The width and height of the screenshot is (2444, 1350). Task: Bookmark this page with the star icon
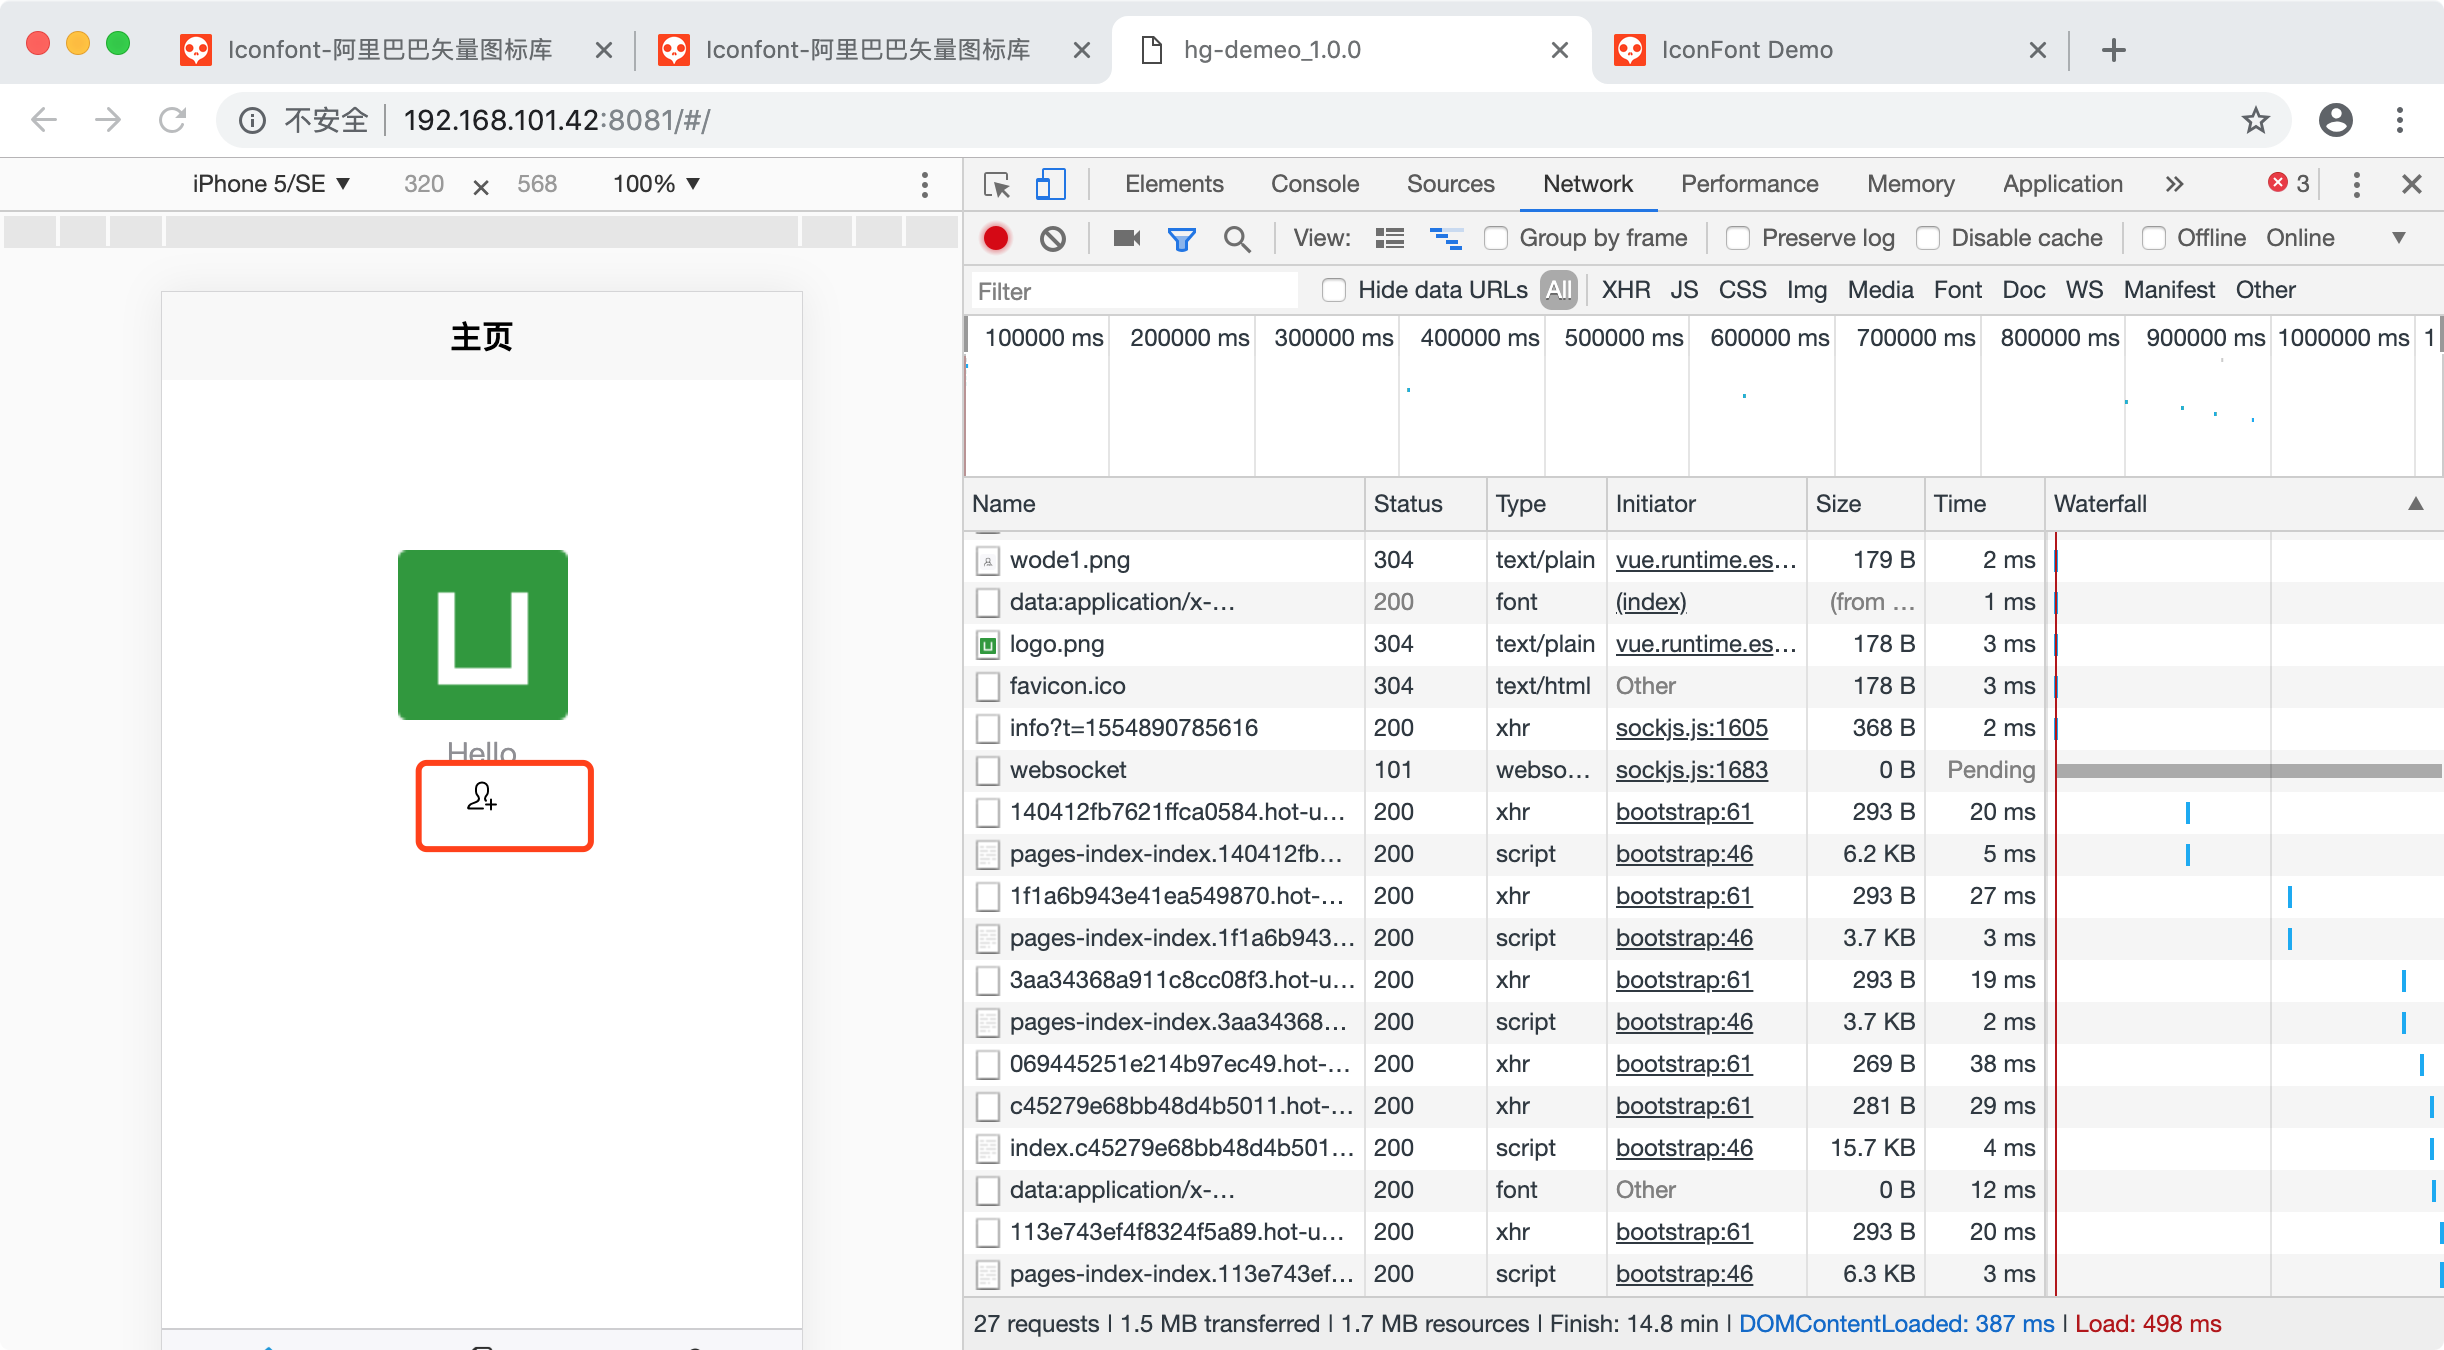coord(2255,121)
